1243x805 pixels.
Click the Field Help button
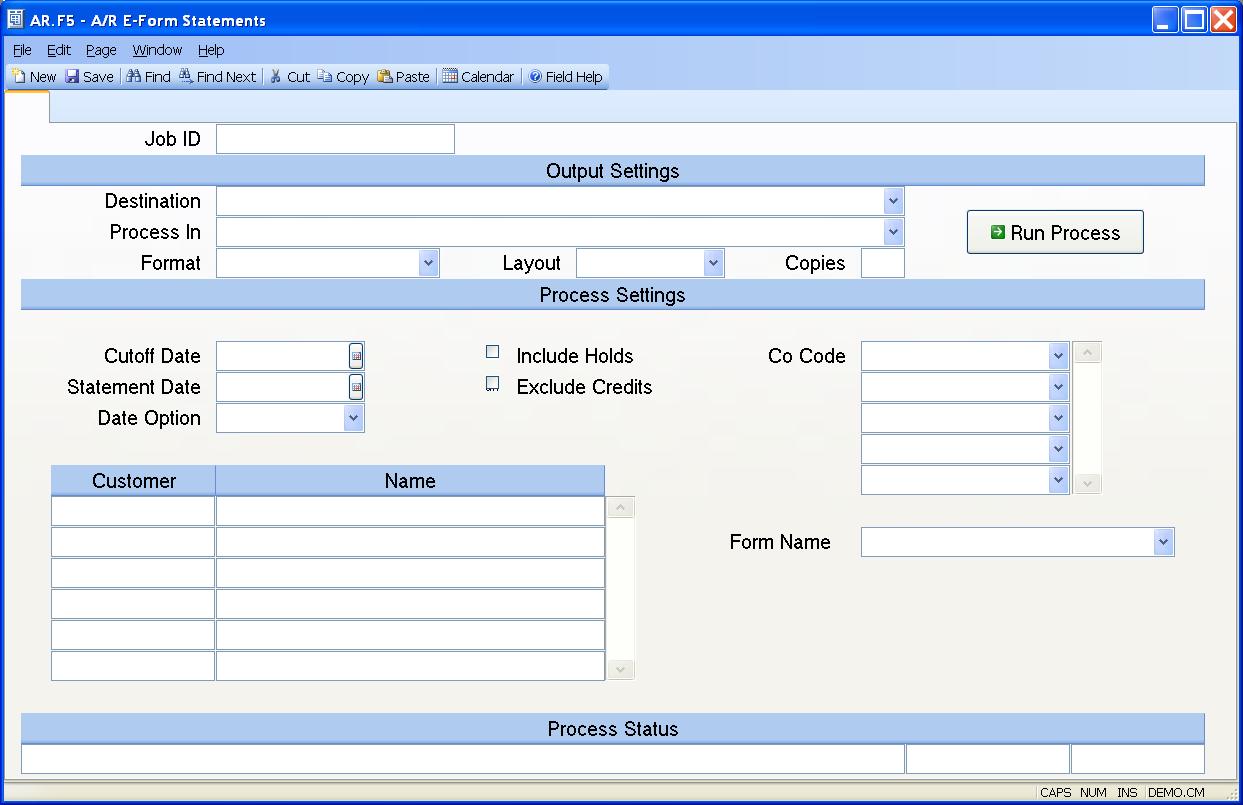pos(566,77)
